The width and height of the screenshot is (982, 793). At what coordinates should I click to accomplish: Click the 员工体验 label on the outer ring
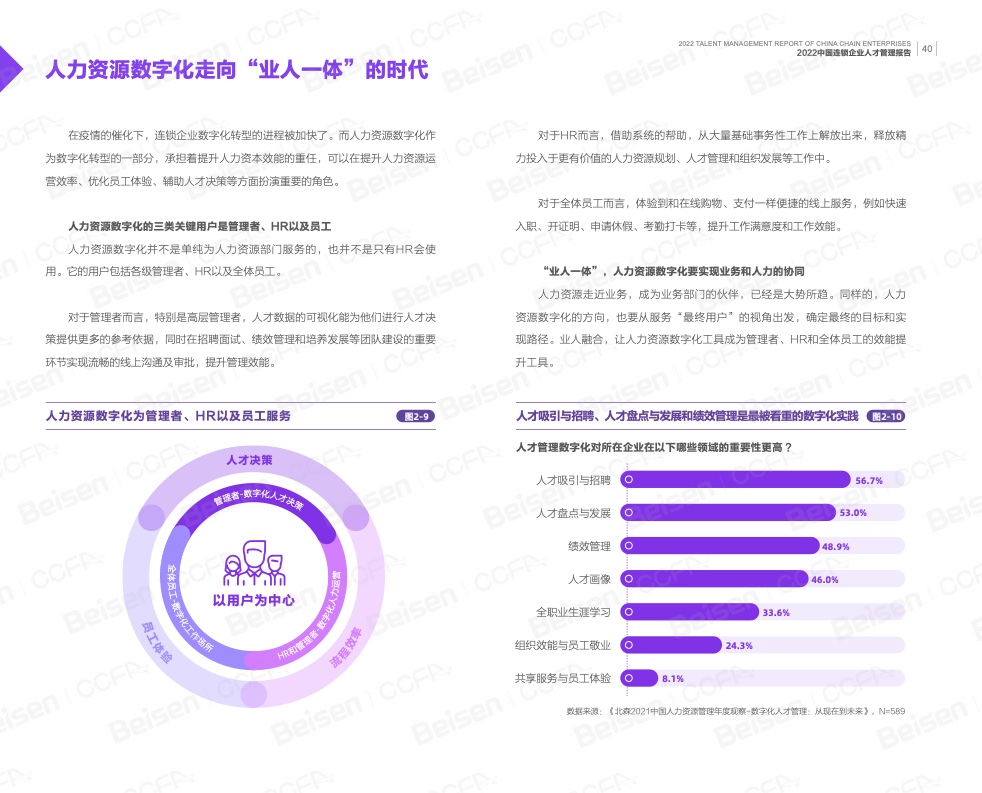point(156,644)
